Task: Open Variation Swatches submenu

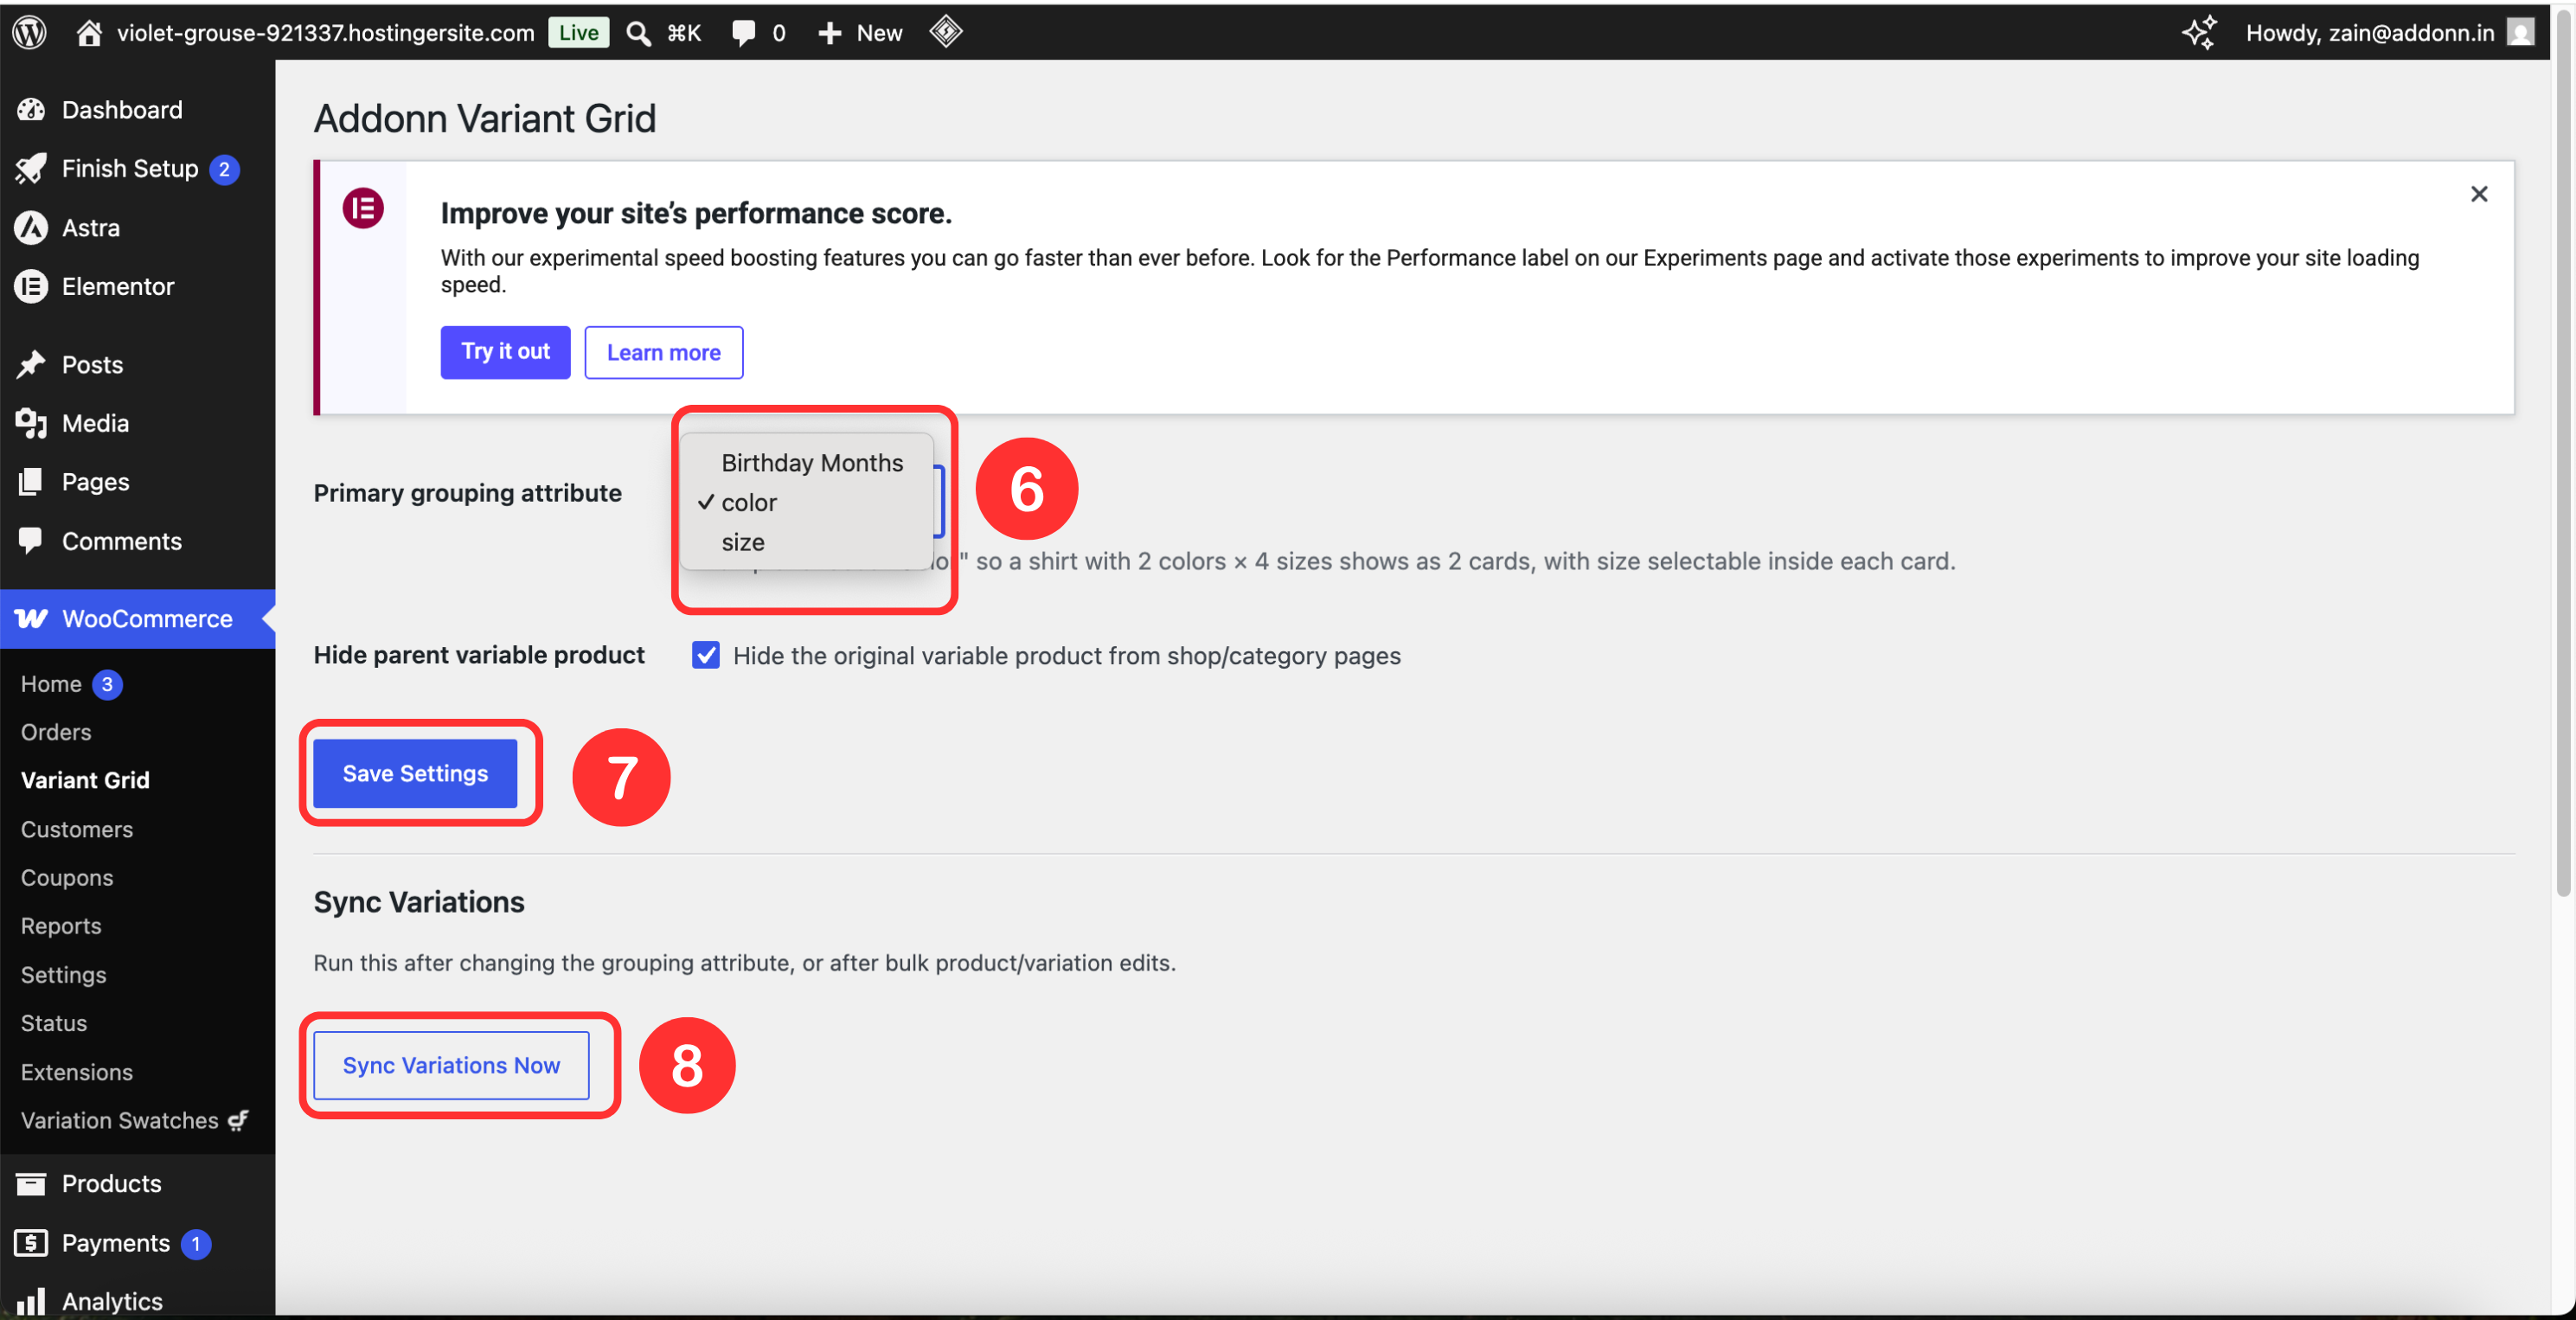Action: 134,1121
